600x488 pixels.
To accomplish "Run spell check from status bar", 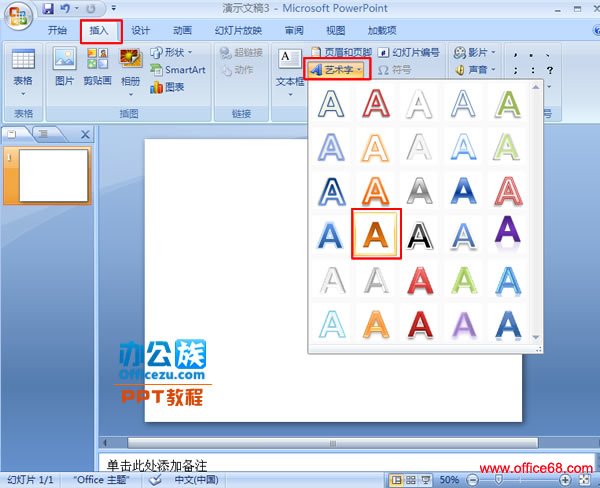I will pyautogui.click(x=155, y=480).
